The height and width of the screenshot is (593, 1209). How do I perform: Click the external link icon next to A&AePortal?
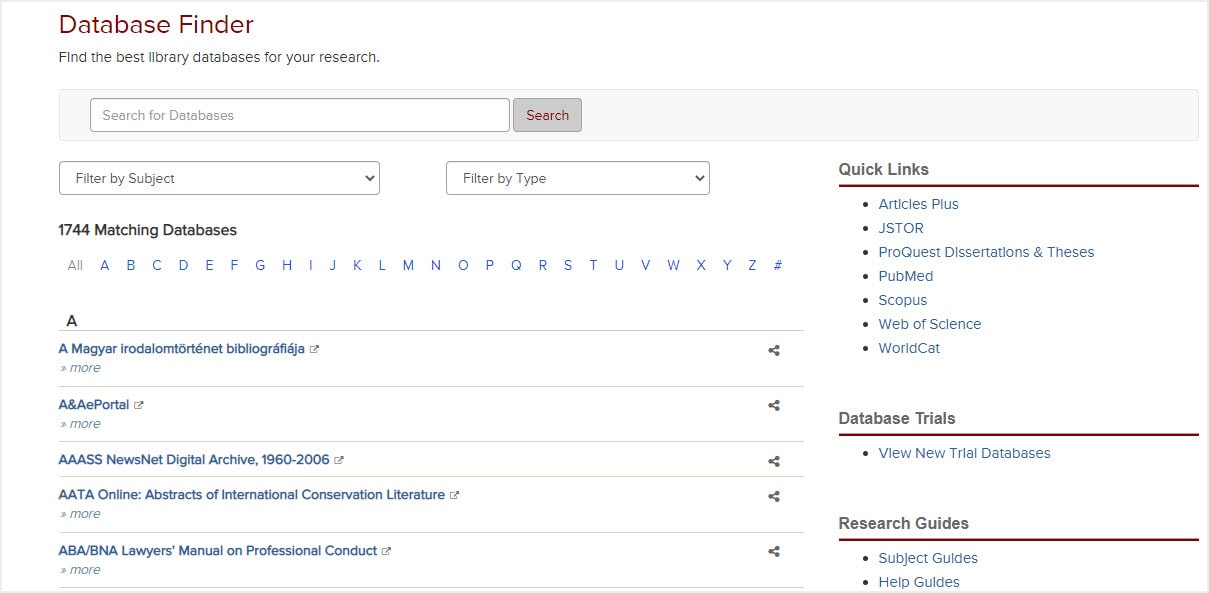pyautogui.click(x=137, y=404)
